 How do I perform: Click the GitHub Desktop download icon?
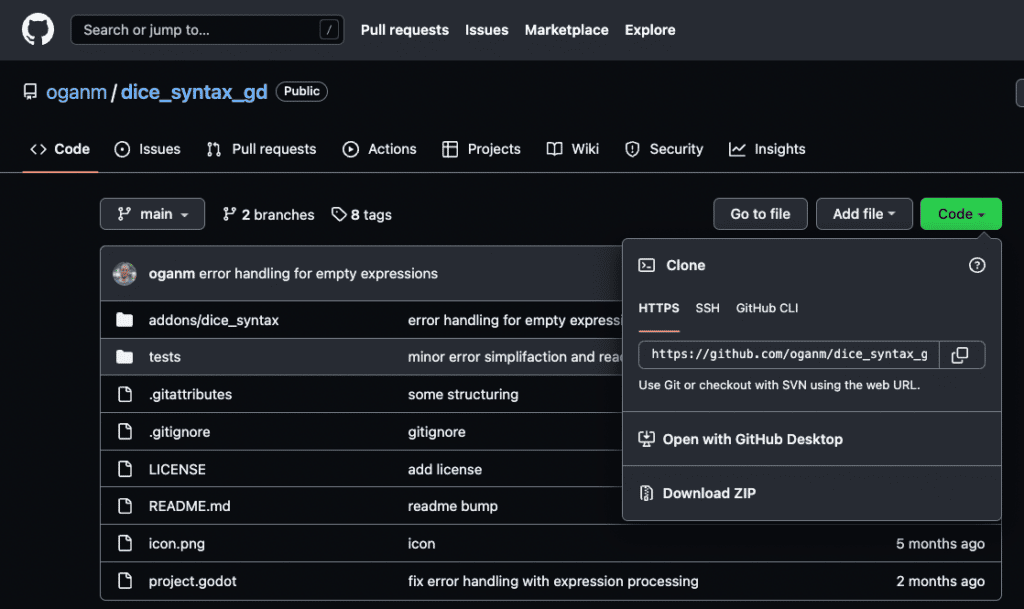(x=647, y=439)
